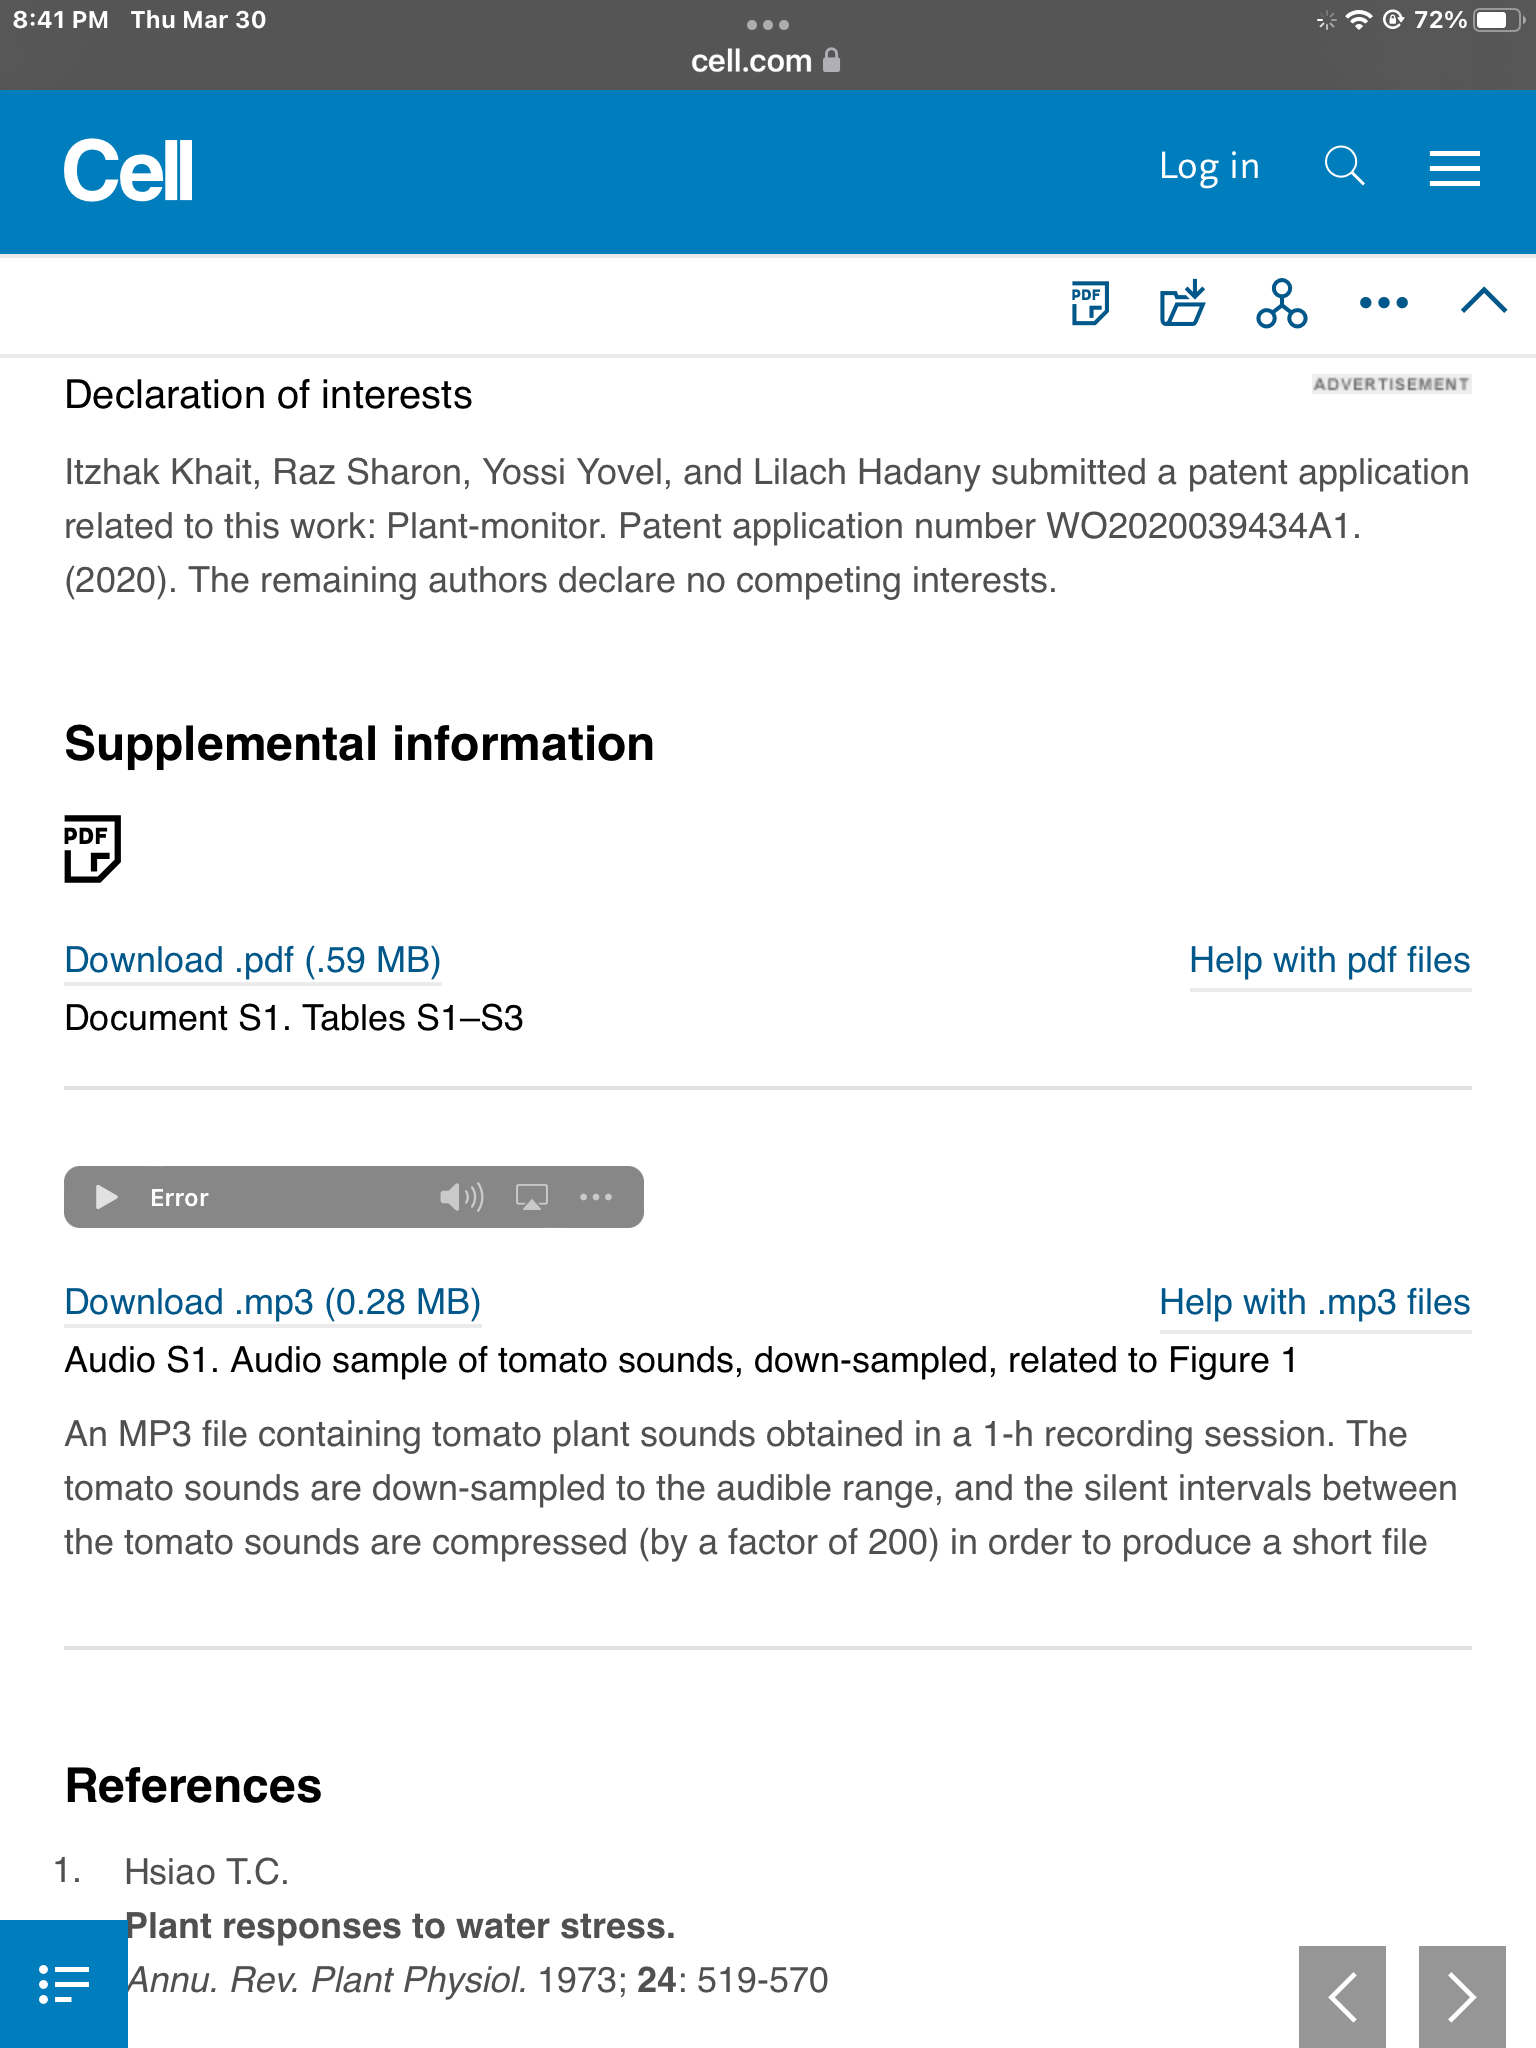The height and width of the screenshot is (2048, 1536).
Task: Click Log in on the Cell header
Action: point(1209,166)
